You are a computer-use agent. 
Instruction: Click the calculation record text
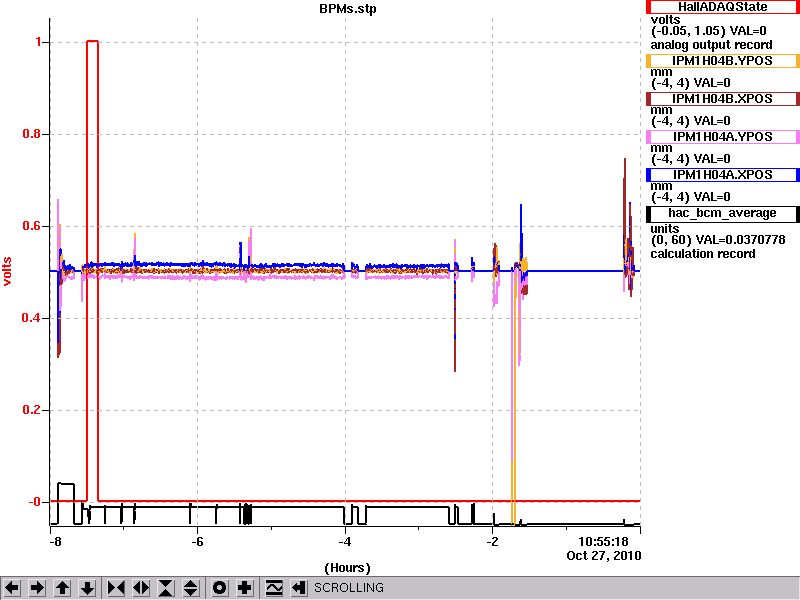tap(703, 254)
